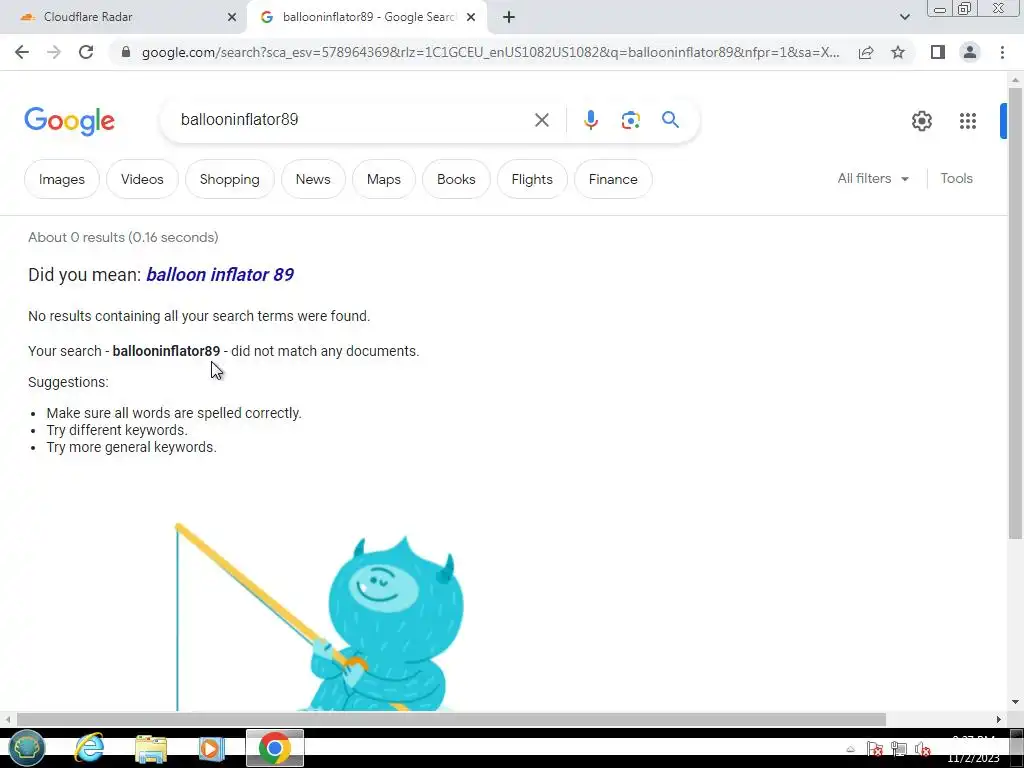Bookmark this tab with the star icon

(898, 52)
